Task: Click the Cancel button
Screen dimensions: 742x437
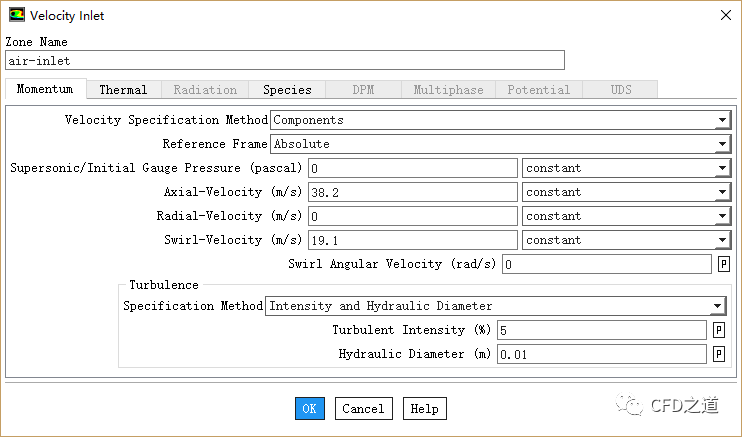Action: 363,408
